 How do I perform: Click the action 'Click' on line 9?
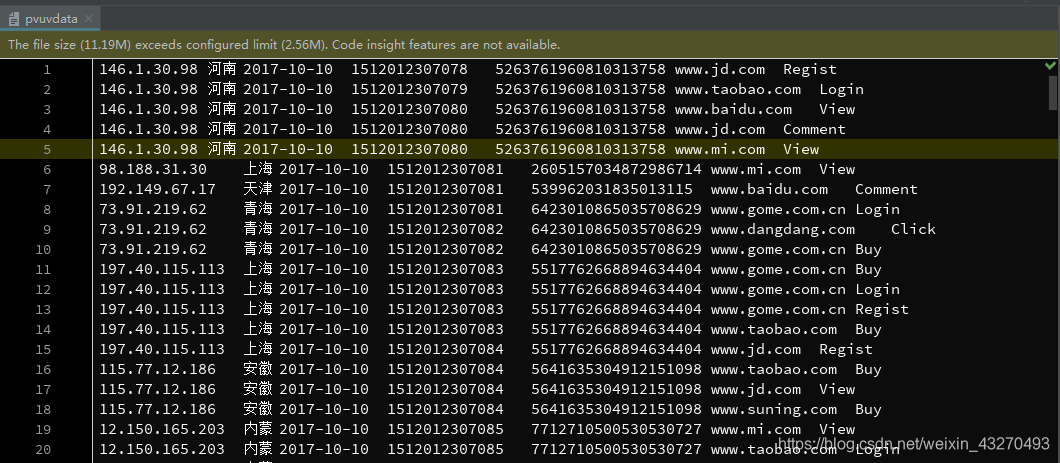(x=913, y=229)
